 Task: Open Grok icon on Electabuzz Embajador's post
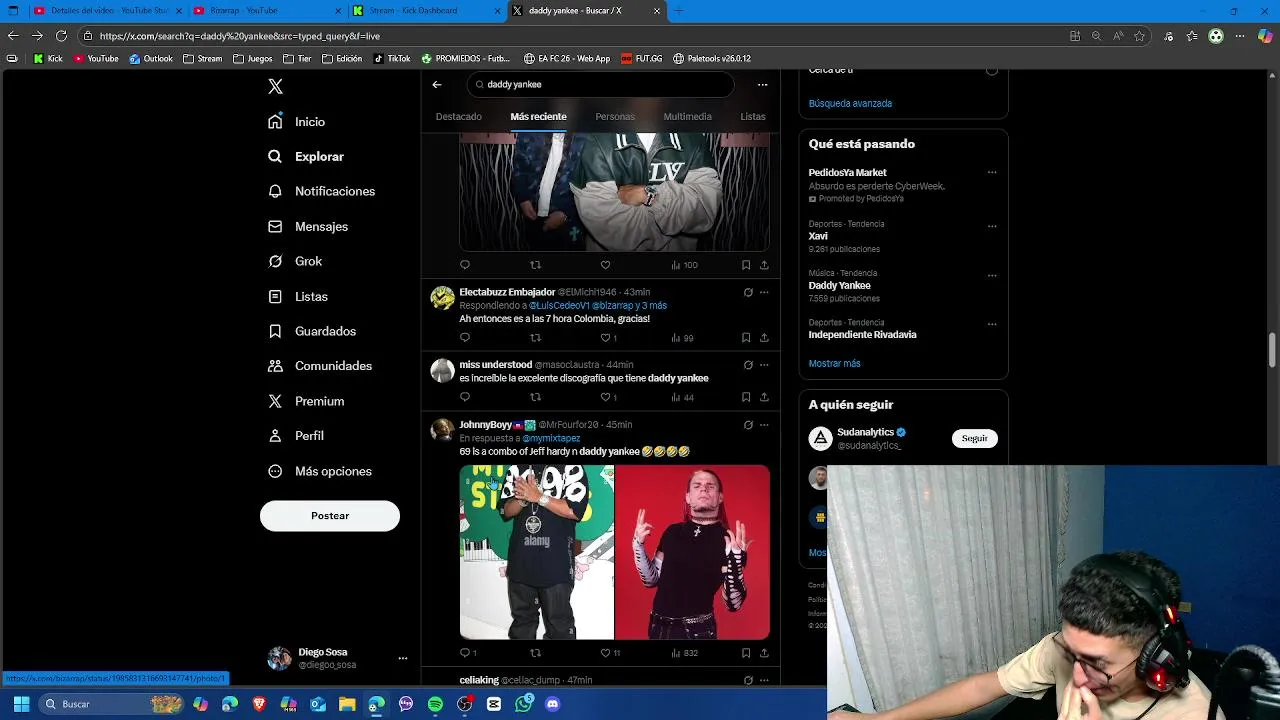pyautogui.click(x=748, y=293)
